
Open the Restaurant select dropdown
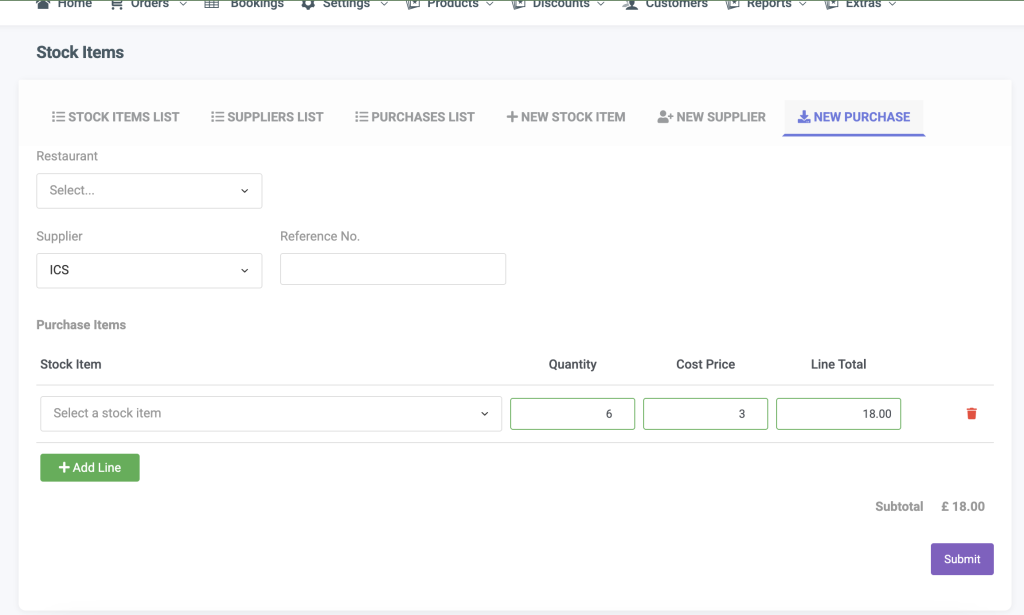149,191
